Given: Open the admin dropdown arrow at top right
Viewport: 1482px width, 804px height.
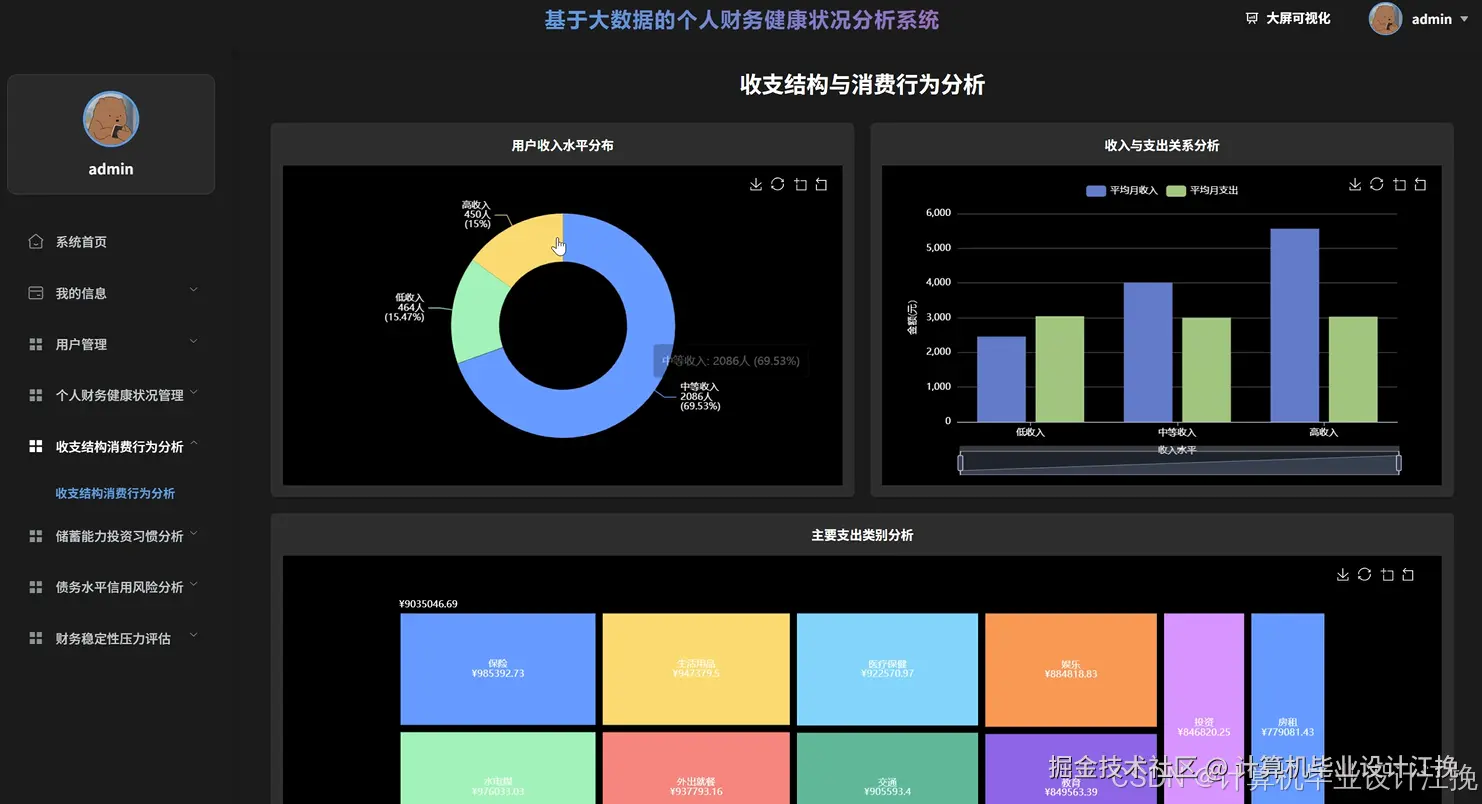Looking at the screenshot, I should click(1465, 19).
